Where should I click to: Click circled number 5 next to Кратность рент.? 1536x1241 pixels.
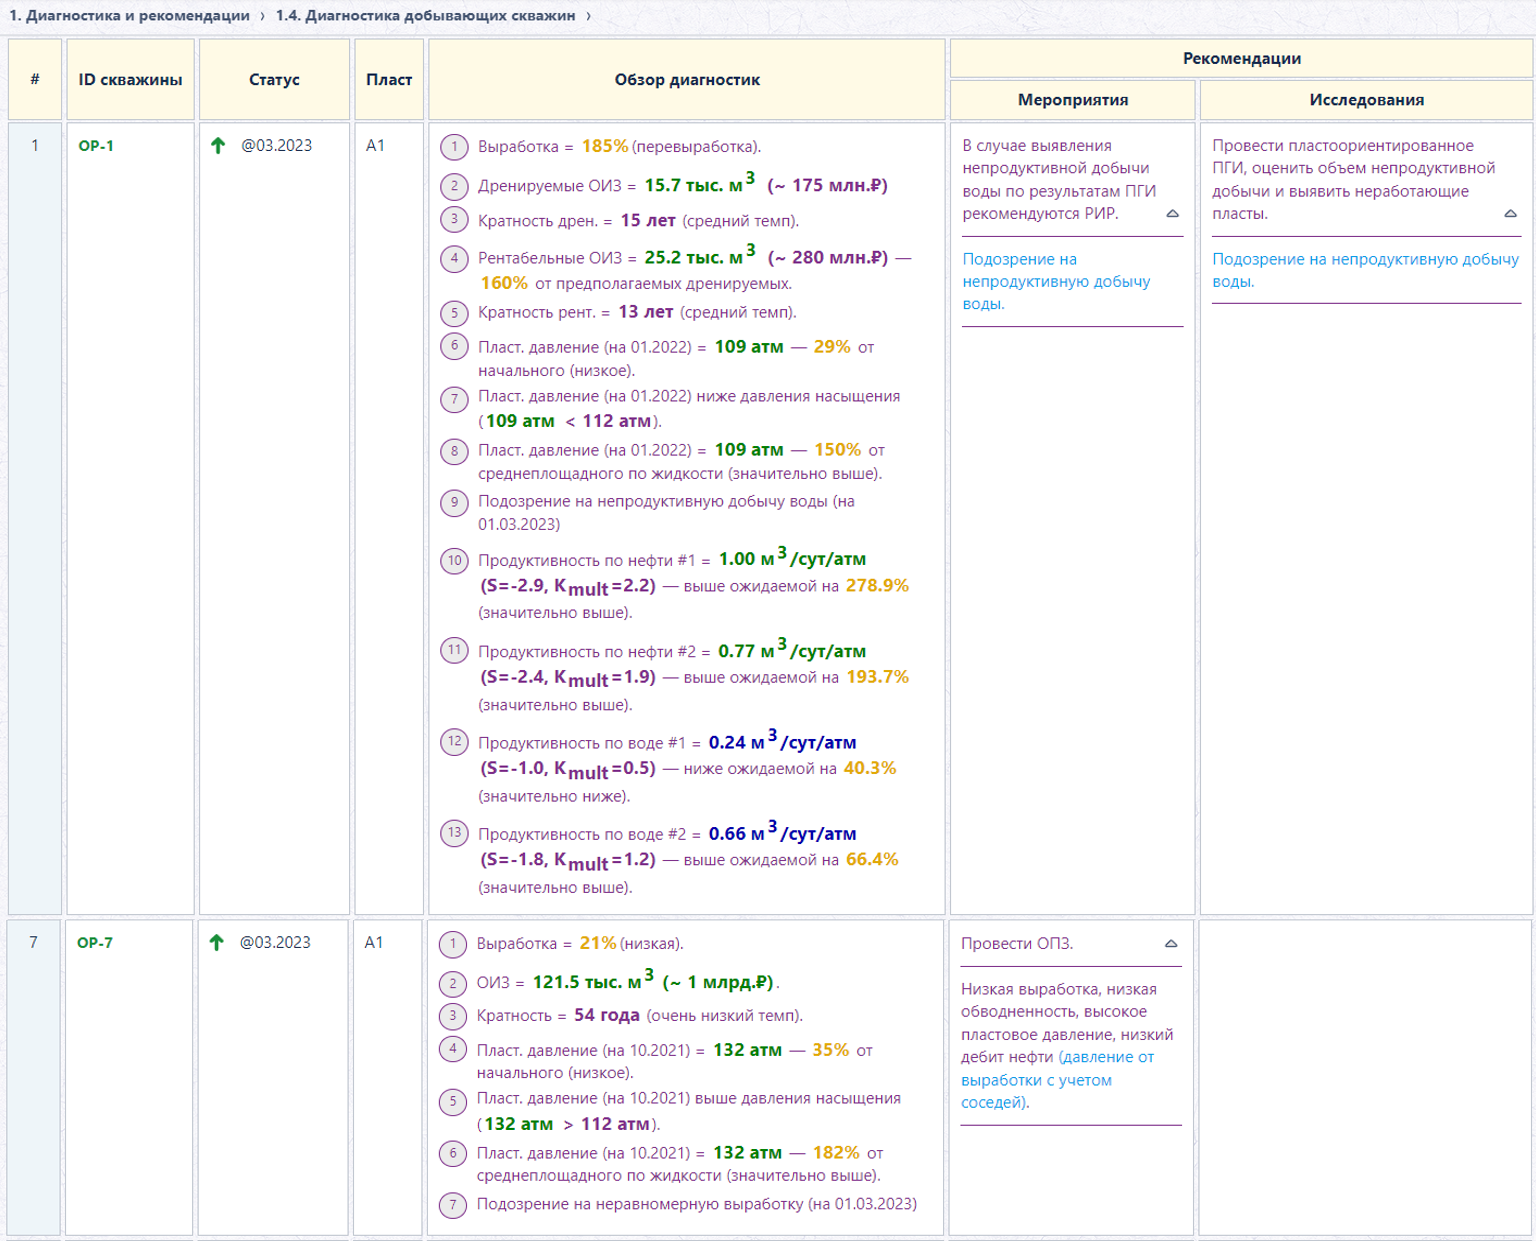pyautogui.click(x=454, y=313)
